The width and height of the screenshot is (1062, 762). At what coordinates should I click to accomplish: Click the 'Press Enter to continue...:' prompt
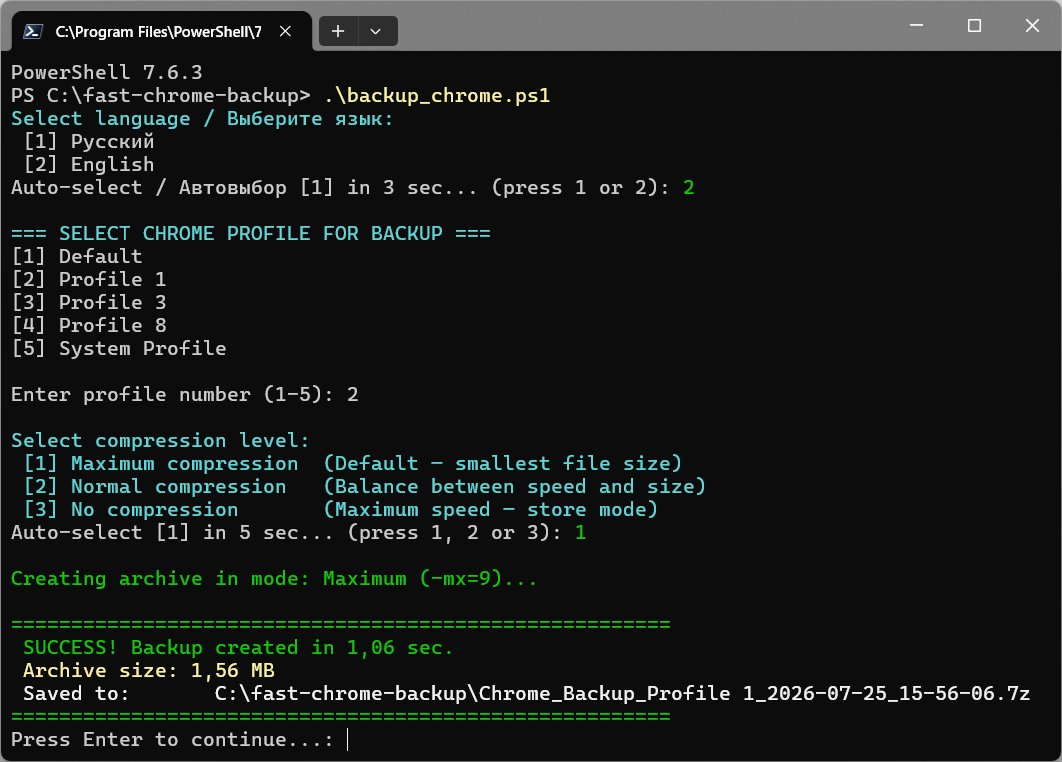pos(173,740)
